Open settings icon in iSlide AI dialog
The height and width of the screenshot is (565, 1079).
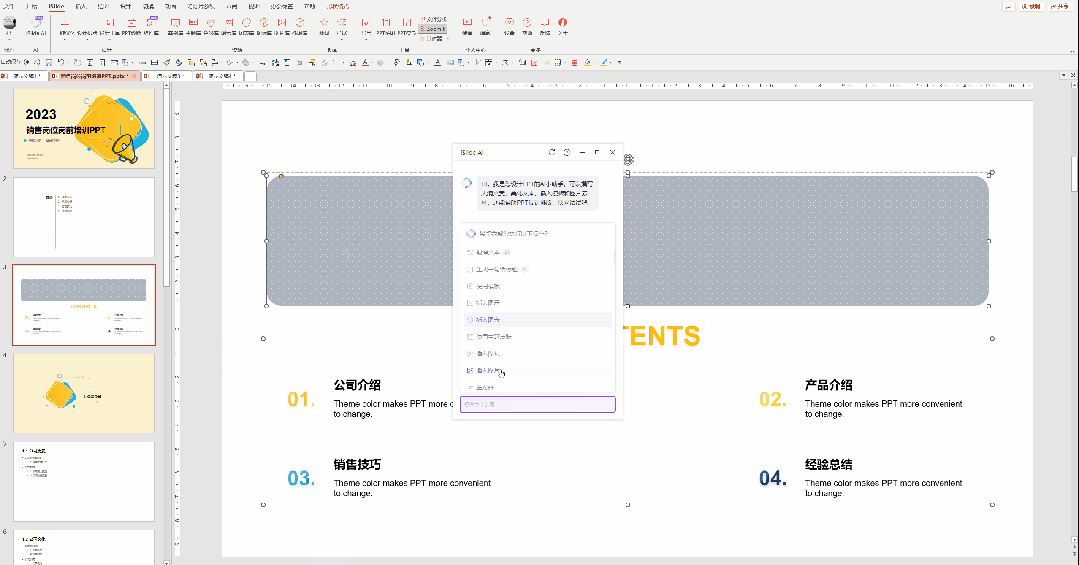coord(567,152)
